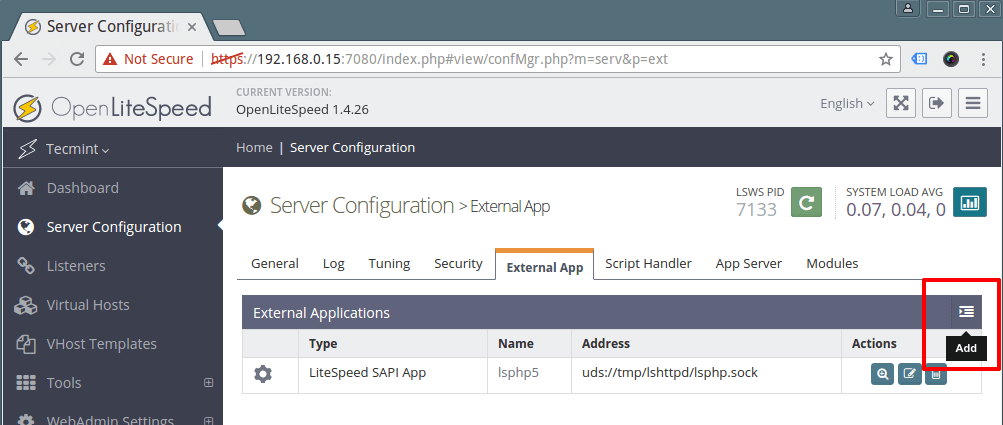Delete the lsphp5 external app
1003x425 pixels.
pos(935,374)
